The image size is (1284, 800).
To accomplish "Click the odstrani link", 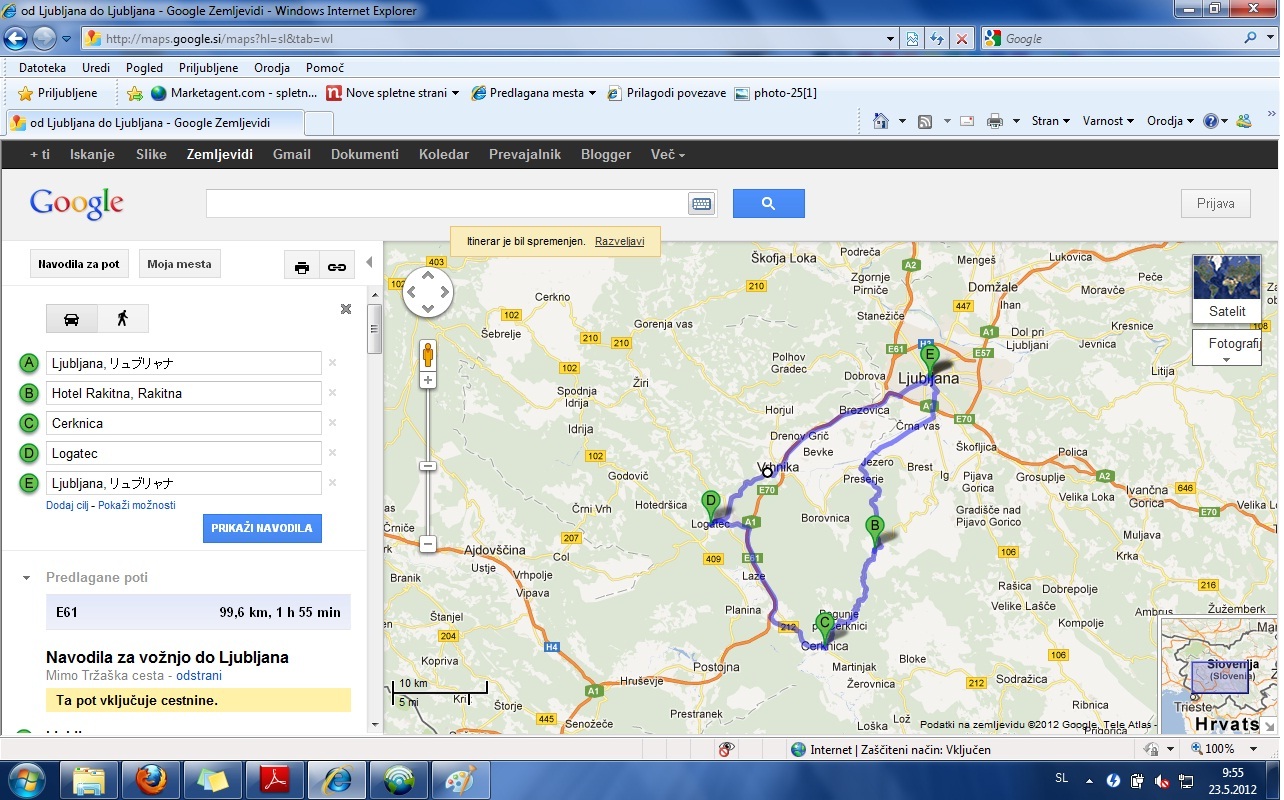I will point(199,675).
